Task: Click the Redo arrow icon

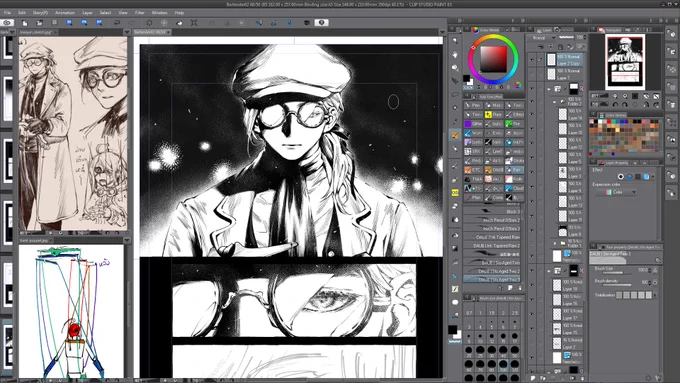Action: pyautogui.click(x=132, y=23)
